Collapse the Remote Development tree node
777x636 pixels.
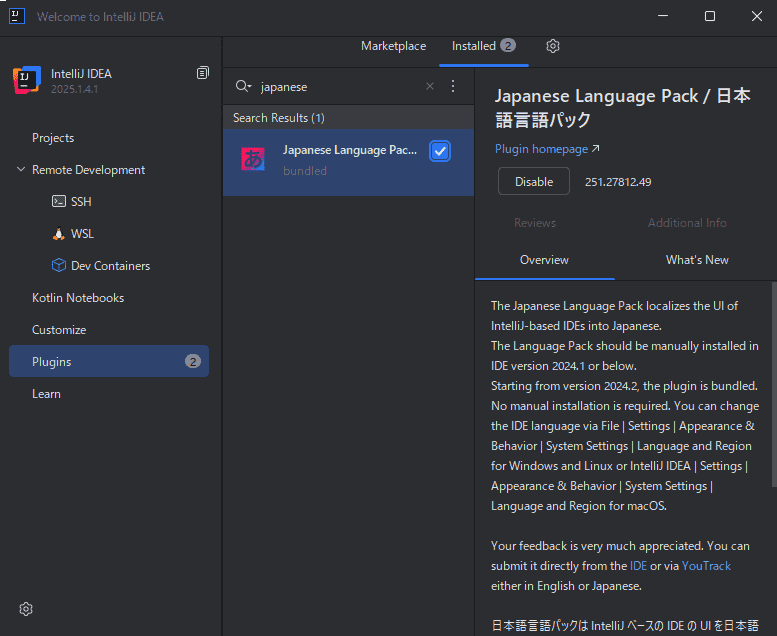coord(21,170)
